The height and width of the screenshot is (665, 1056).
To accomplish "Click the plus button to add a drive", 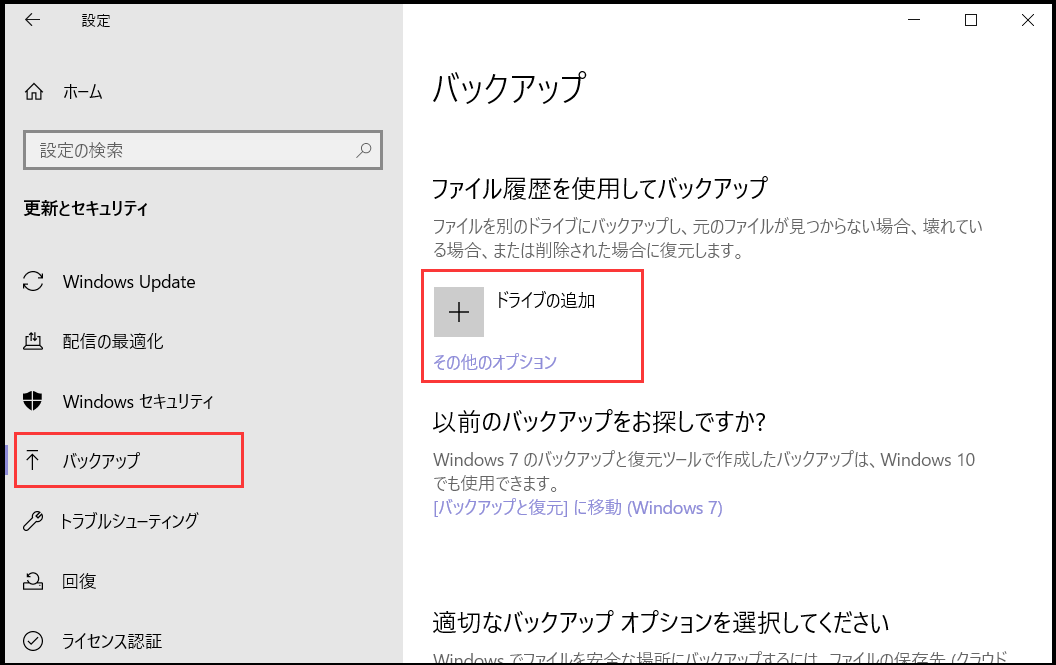I will 459,312.
